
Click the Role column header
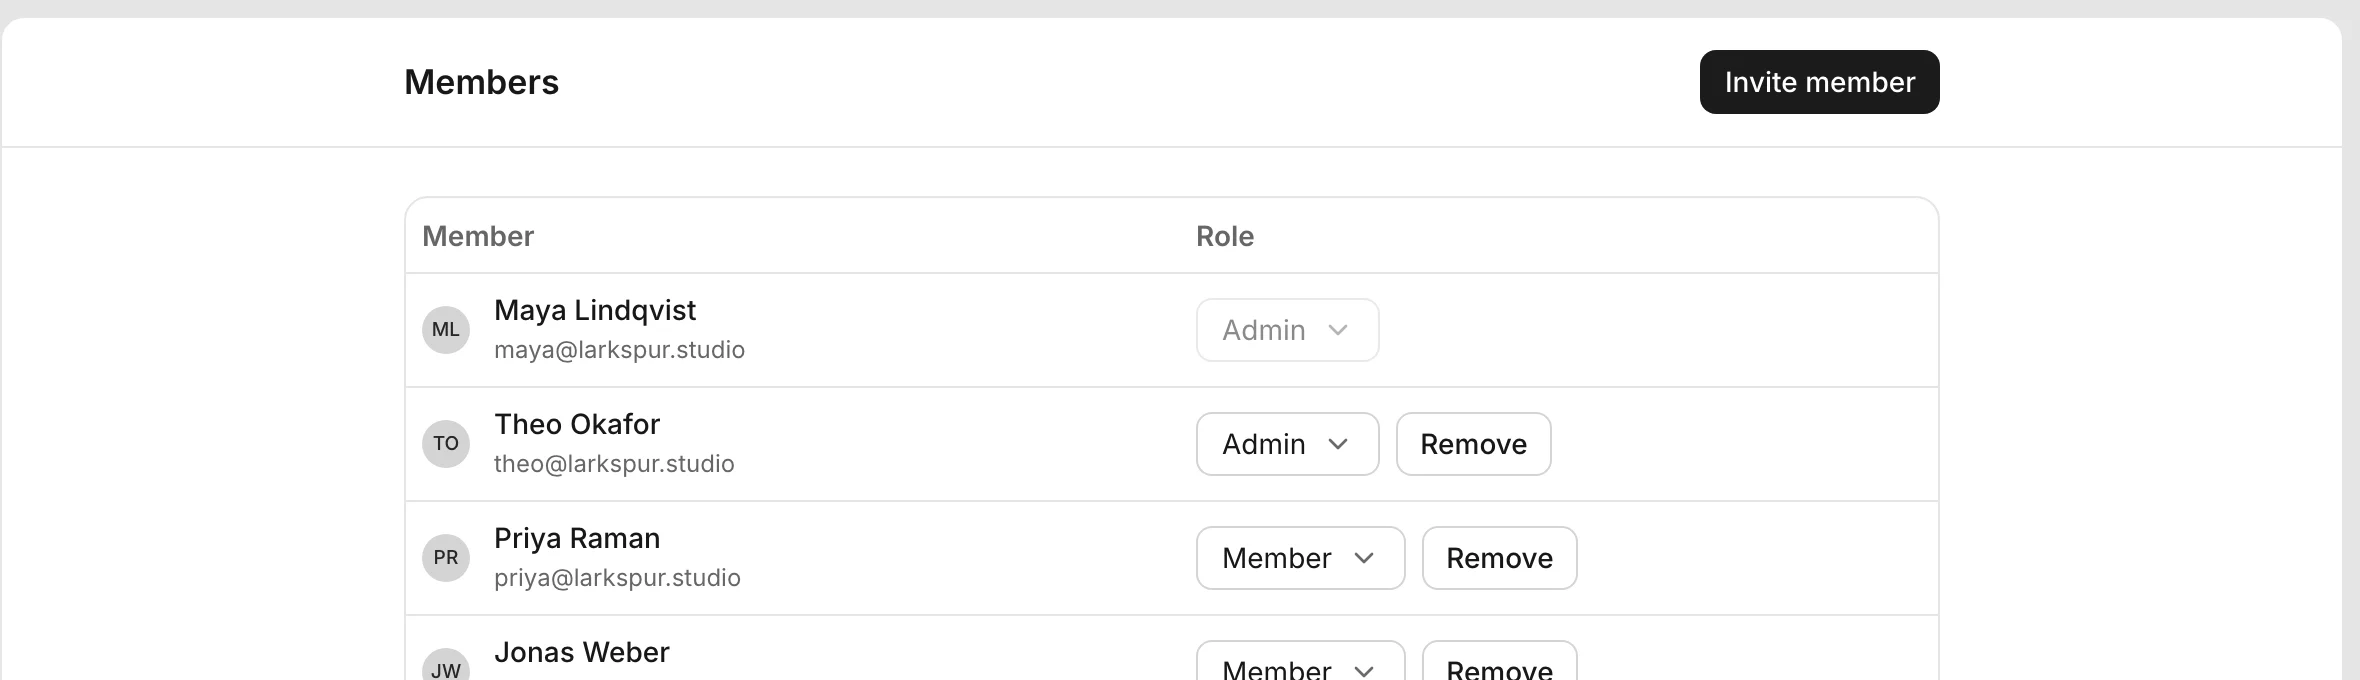1225,236
